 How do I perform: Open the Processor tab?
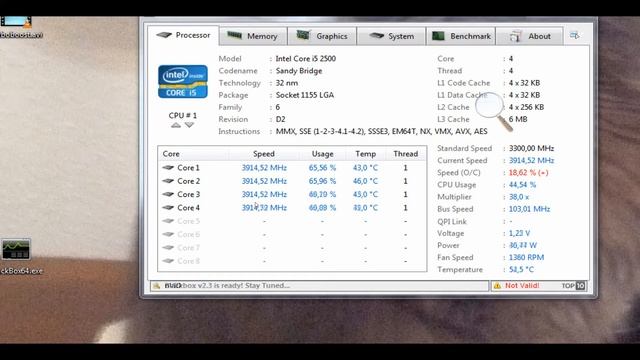tap(183, 36)
